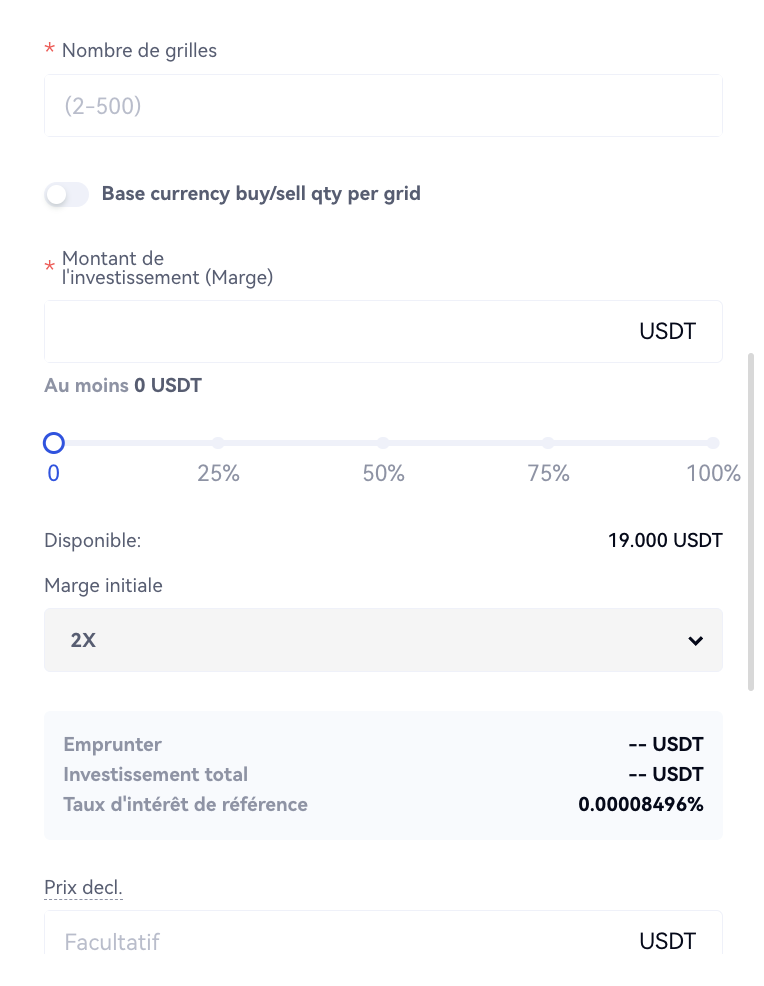Toggle Base currency buy/sell qty per grid
The image size is (764, 986).
coord(66,194)
